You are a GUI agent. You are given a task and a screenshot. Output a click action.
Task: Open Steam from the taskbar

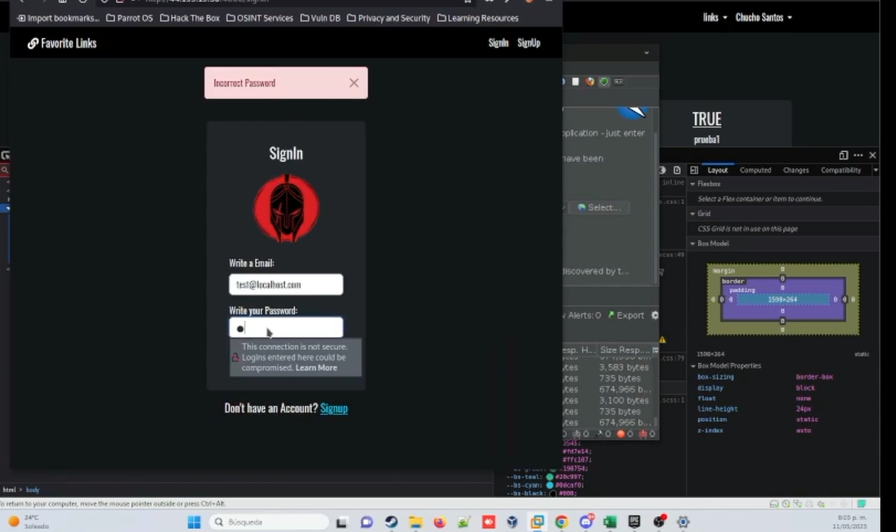tap(391, 522)
